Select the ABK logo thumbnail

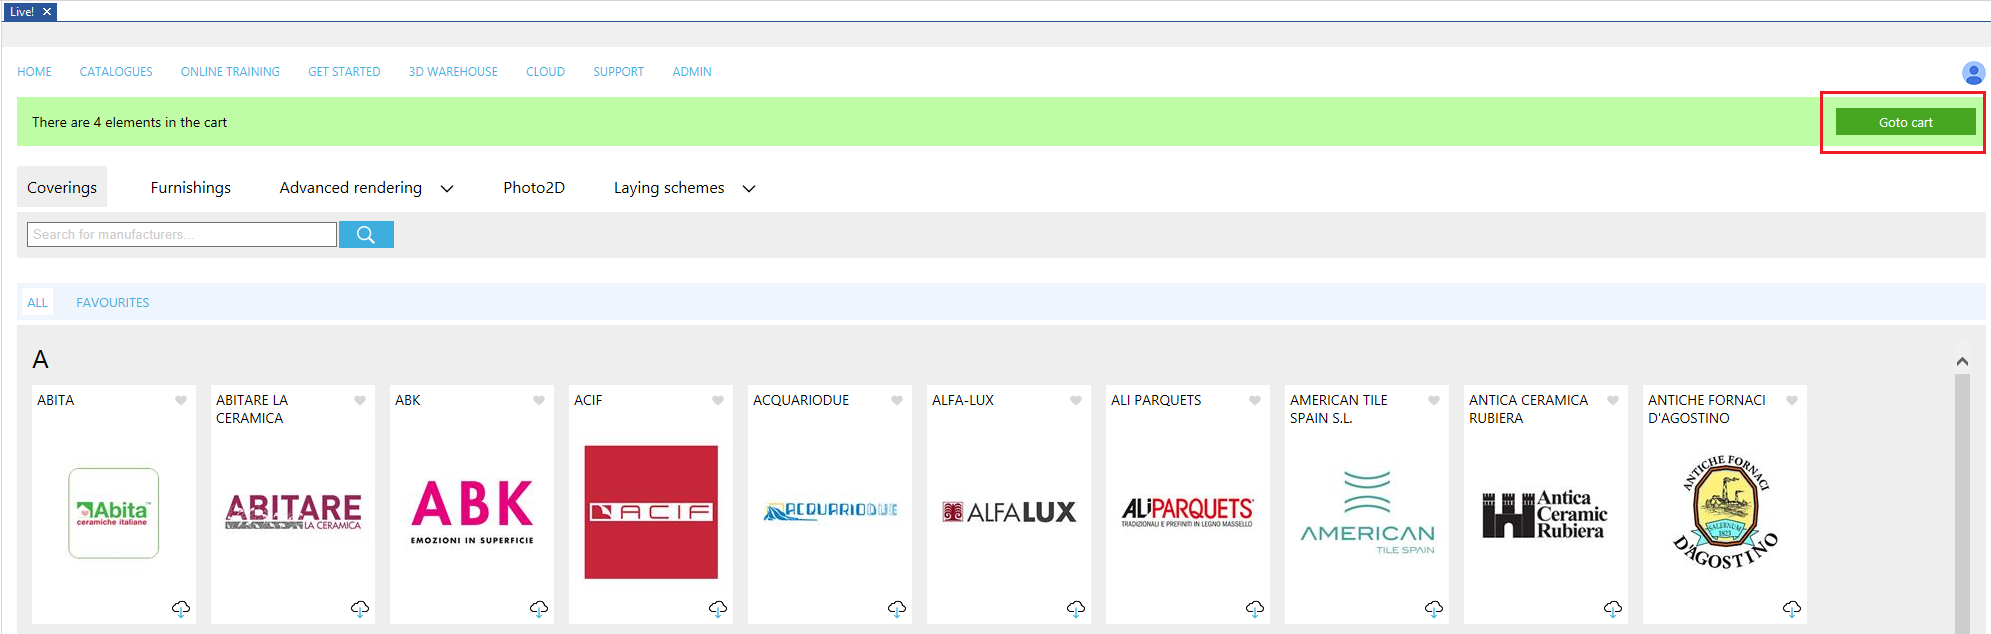tap(472, 512)
